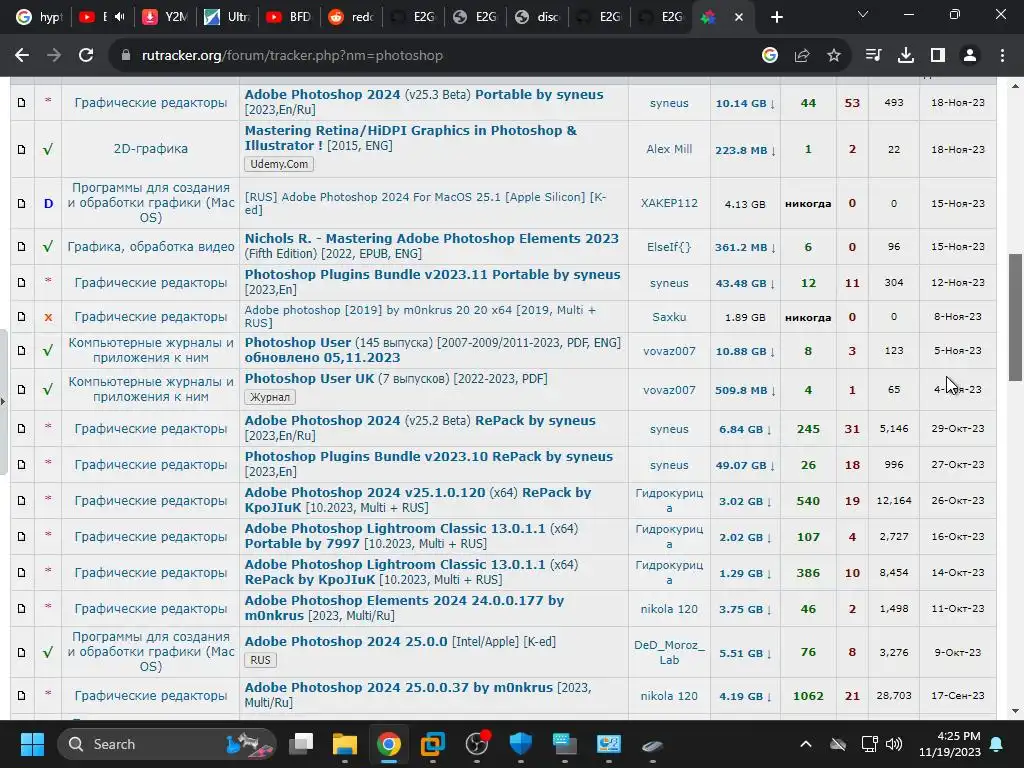Click the Журнал tag under Photoshop User UK
Viewport: 1024px width, 768px height.
pos(270,397)
